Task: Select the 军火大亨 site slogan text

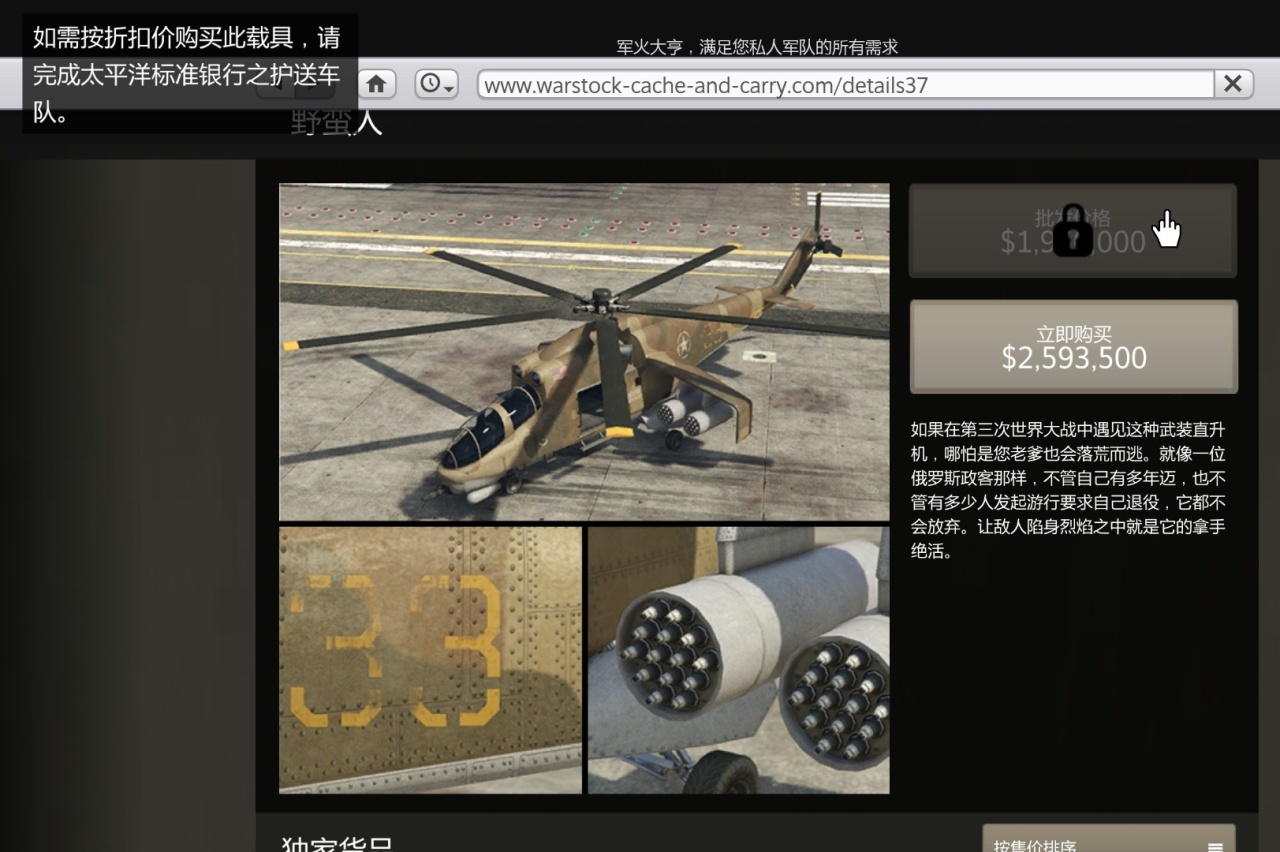Action: click(x=757, y=47)
